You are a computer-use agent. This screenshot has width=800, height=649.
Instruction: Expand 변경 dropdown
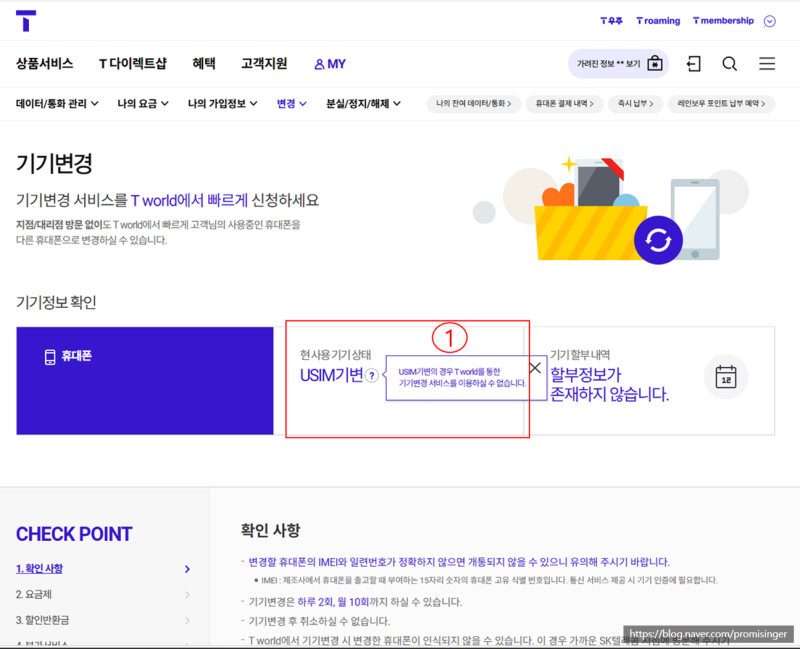[x=291, y=104]
